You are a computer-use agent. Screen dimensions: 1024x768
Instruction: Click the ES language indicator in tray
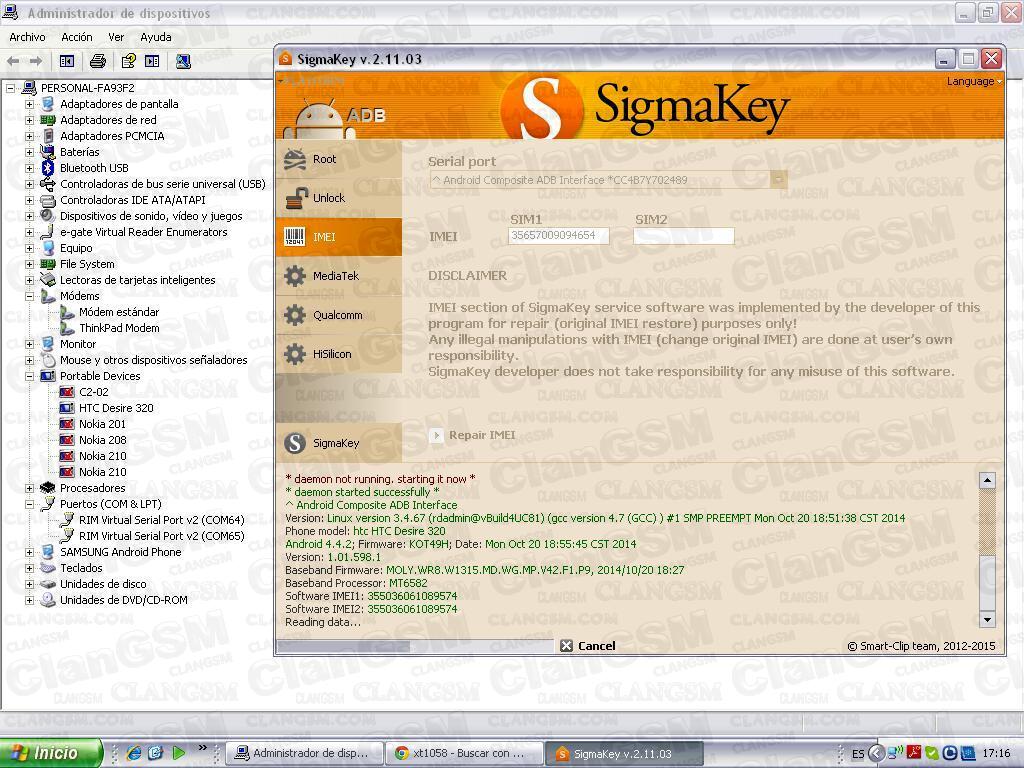pyautogui.click(x=858, y=754)
